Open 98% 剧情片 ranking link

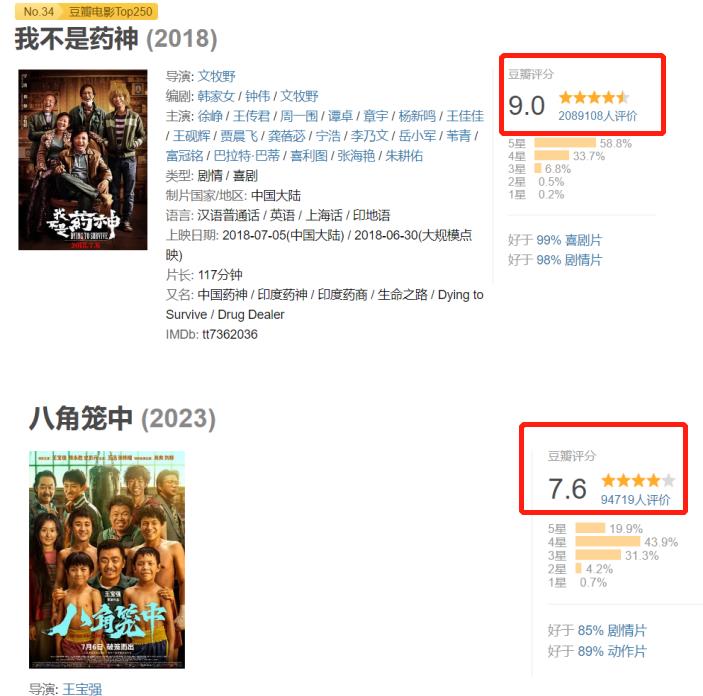coord(569,260)
